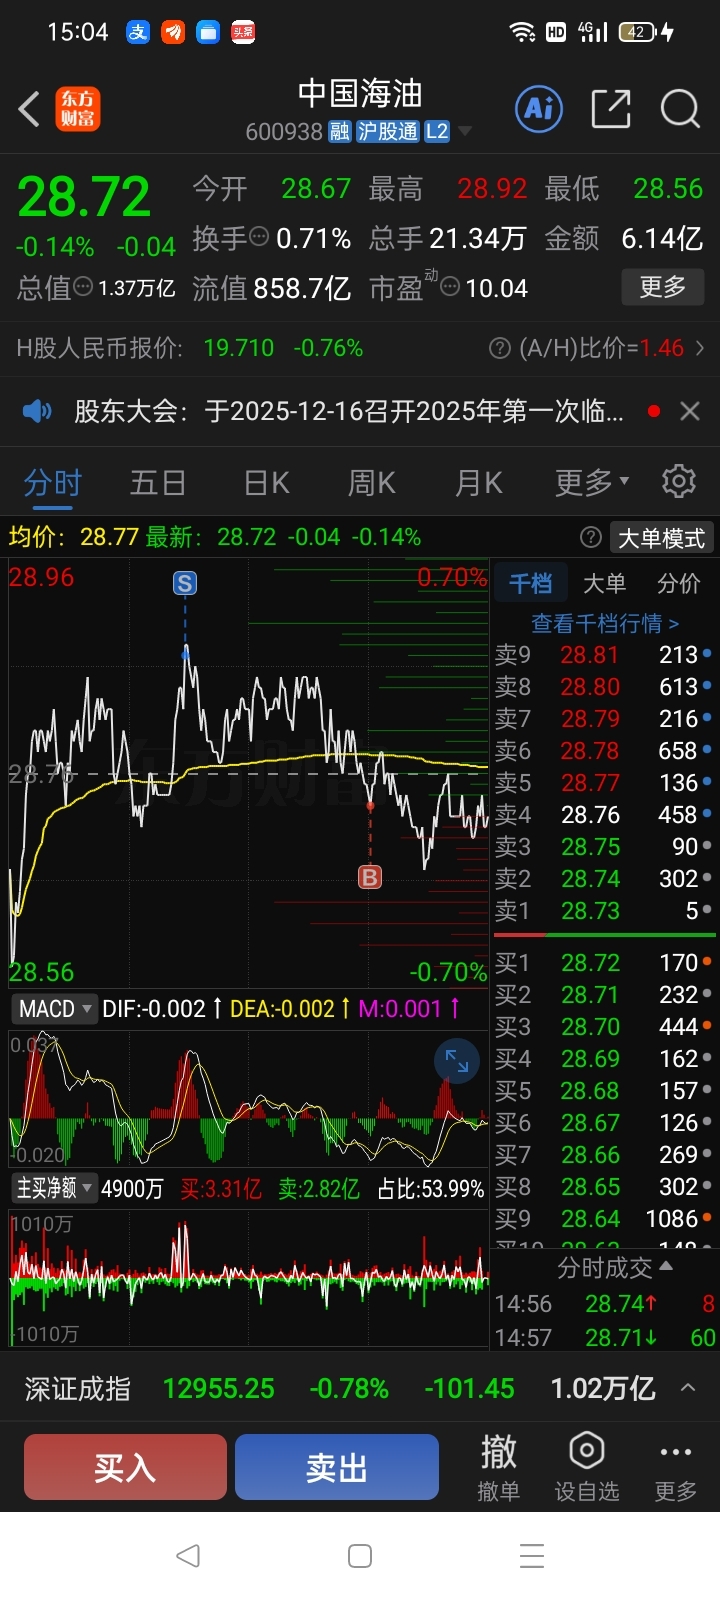Viewport: 720px width, 1600px height.
Task: Tap the share export icon
Action: [x=610, y=108]
